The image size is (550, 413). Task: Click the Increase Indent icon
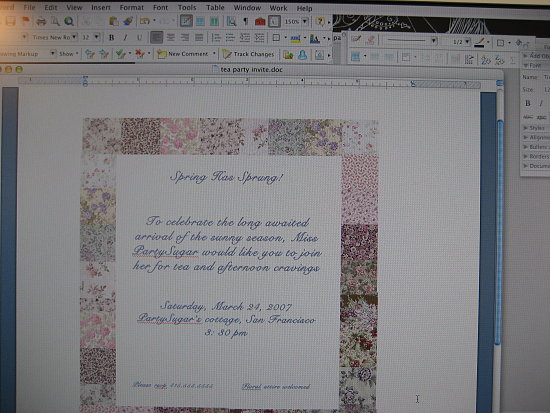[x=259, y=37]
